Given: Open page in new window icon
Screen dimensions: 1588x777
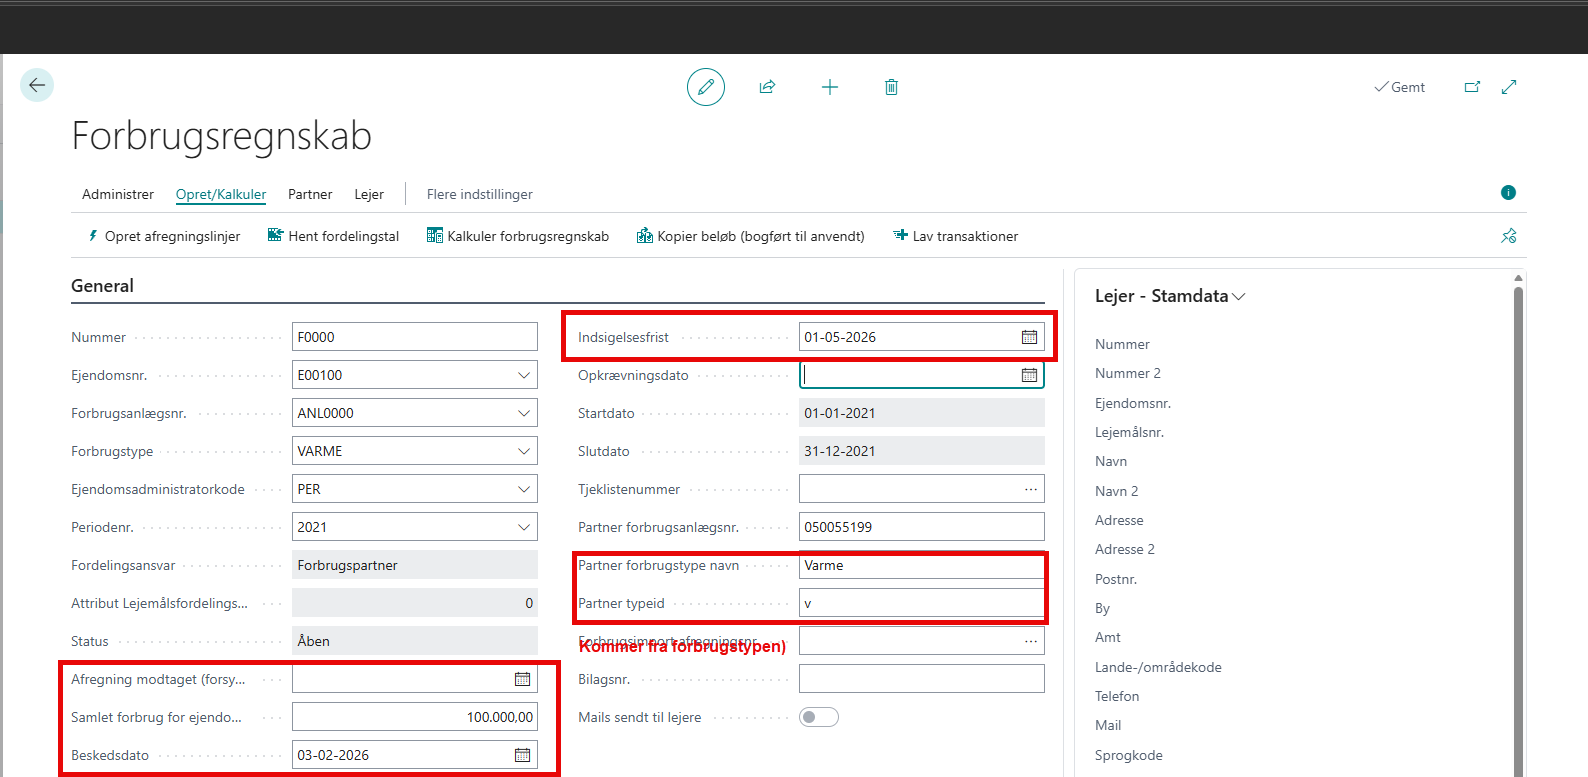Looking at the screenshot, I should (x=1472, y=87).
